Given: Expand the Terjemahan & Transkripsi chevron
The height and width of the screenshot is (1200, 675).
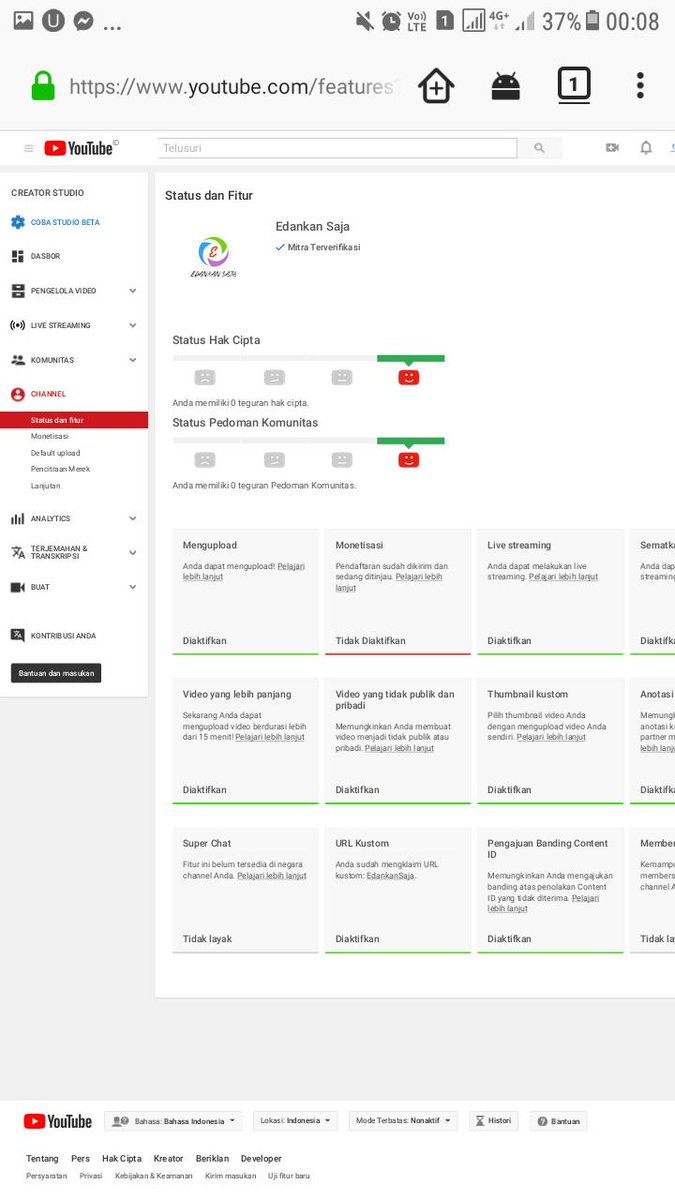Looking at the screenshot, I should pyautogui.click(x=133, y=552).
